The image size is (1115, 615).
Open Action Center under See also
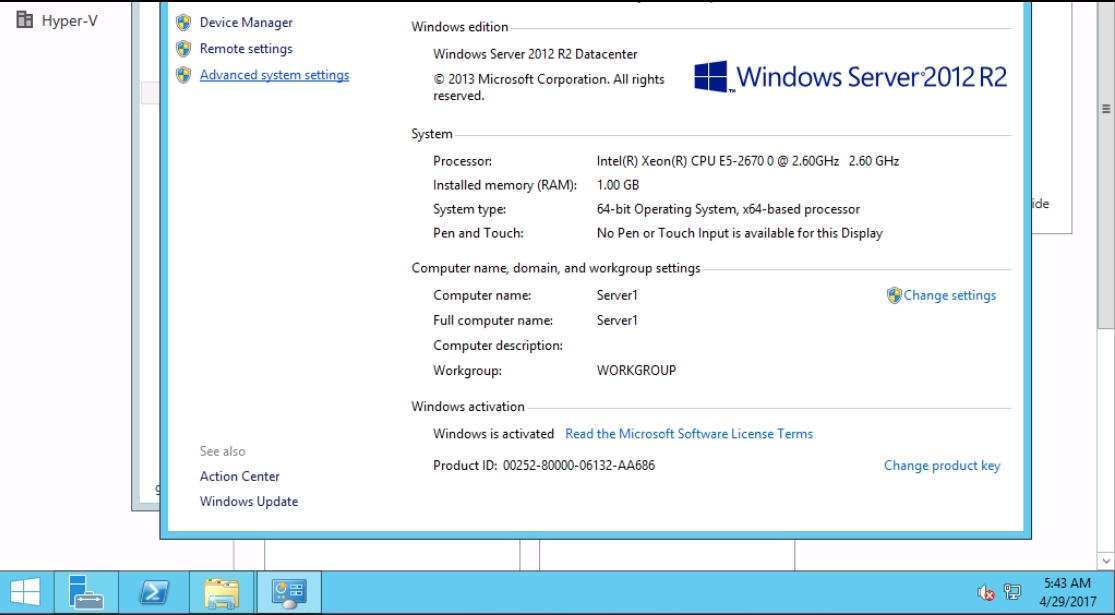coord(240,476)
